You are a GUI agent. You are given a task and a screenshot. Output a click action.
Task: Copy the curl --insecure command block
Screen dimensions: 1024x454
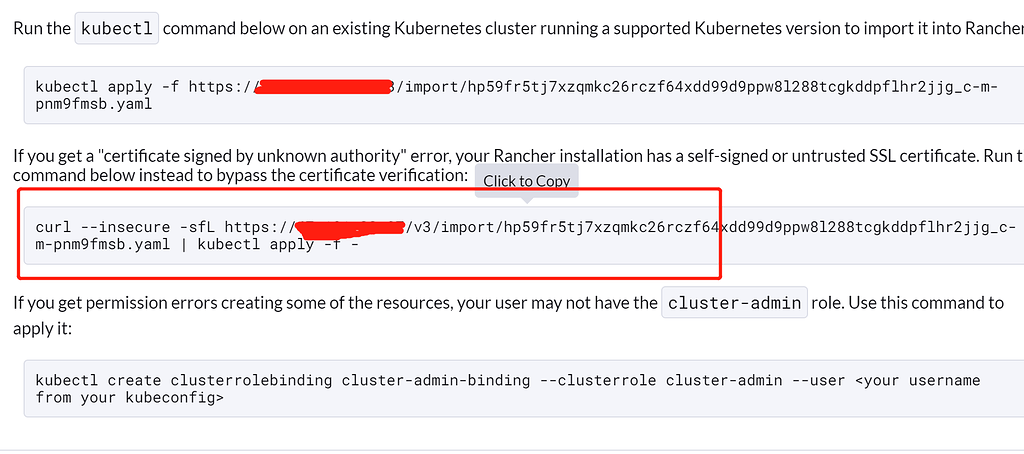coord(524,236)
